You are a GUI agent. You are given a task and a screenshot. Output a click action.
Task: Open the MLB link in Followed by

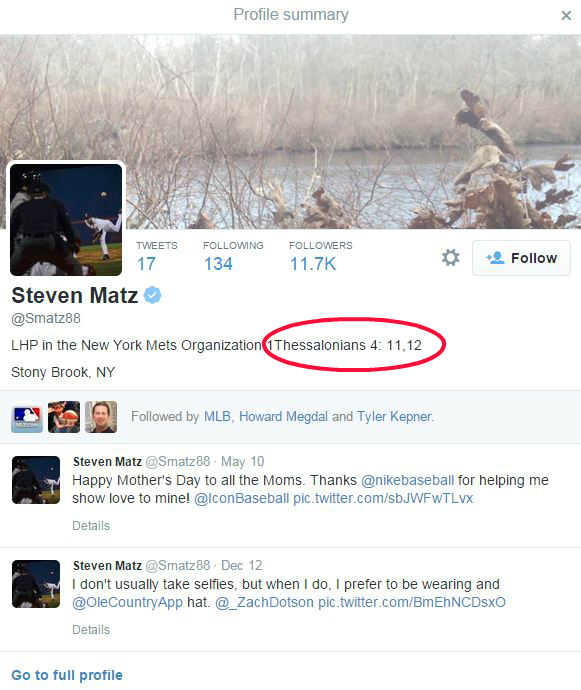[217, 416]
